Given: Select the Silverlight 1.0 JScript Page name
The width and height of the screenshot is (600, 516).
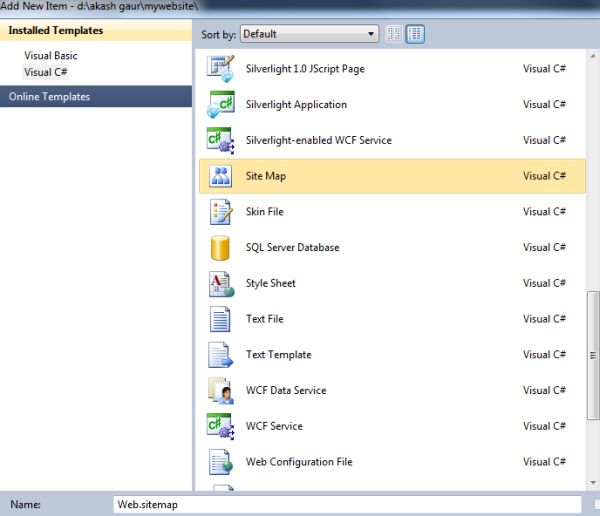Looking at the screenshot, I should (305, 69).
